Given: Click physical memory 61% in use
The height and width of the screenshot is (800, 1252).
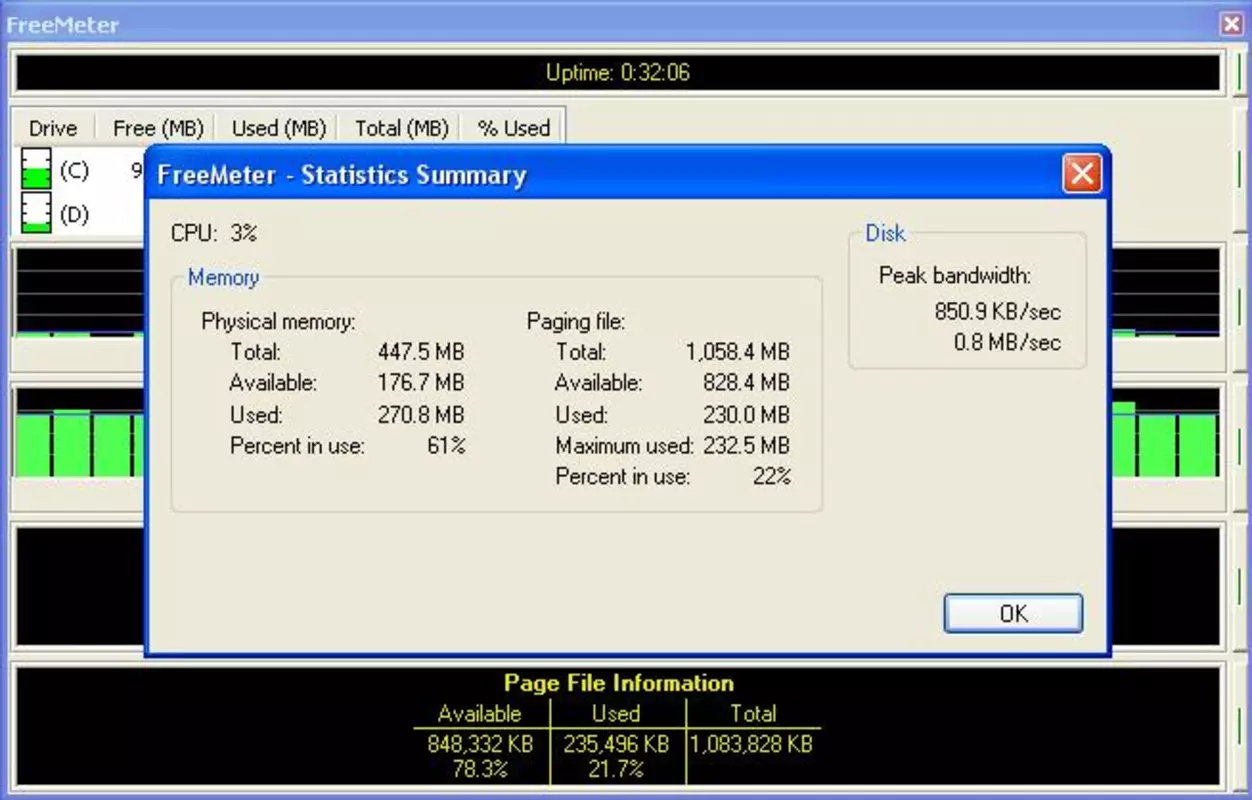Looking at the screenshot, I should coord(446,446).
